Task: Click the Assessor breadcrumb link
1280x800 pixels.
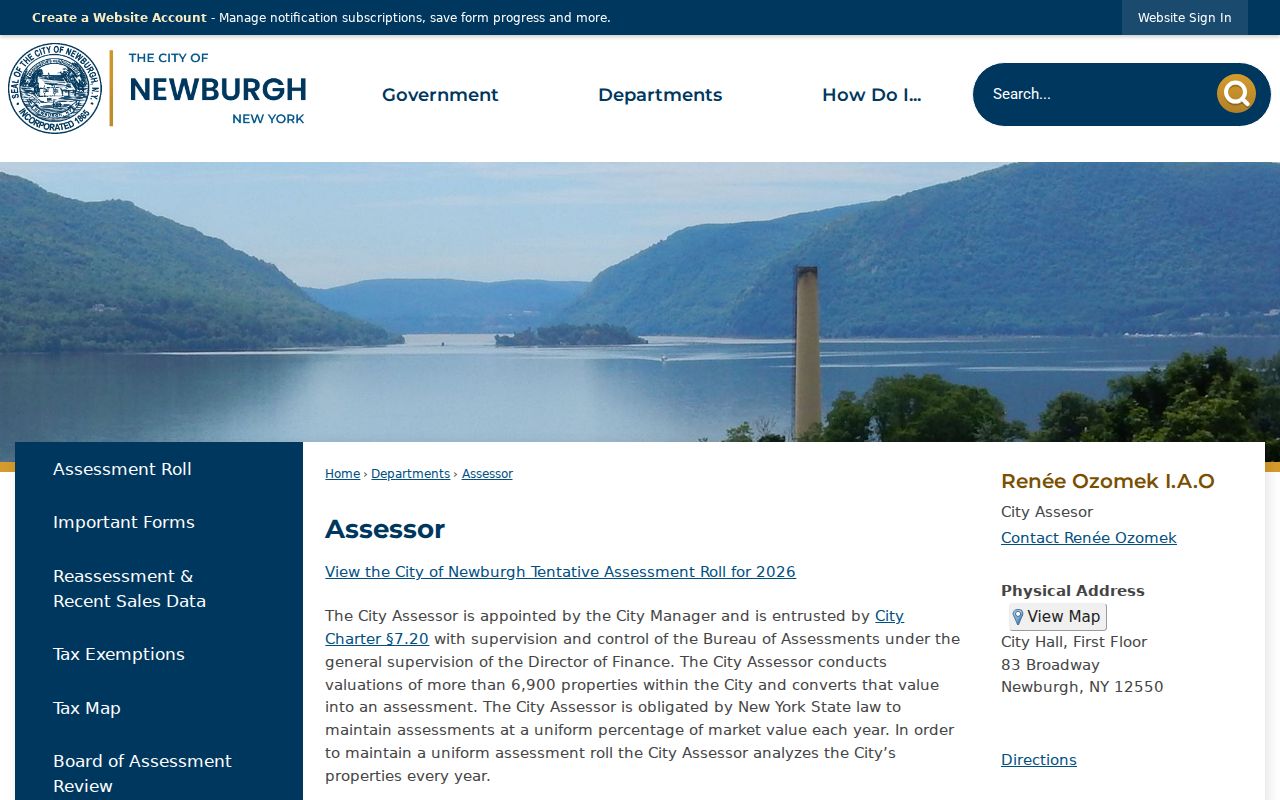Action: pos(487,474)
